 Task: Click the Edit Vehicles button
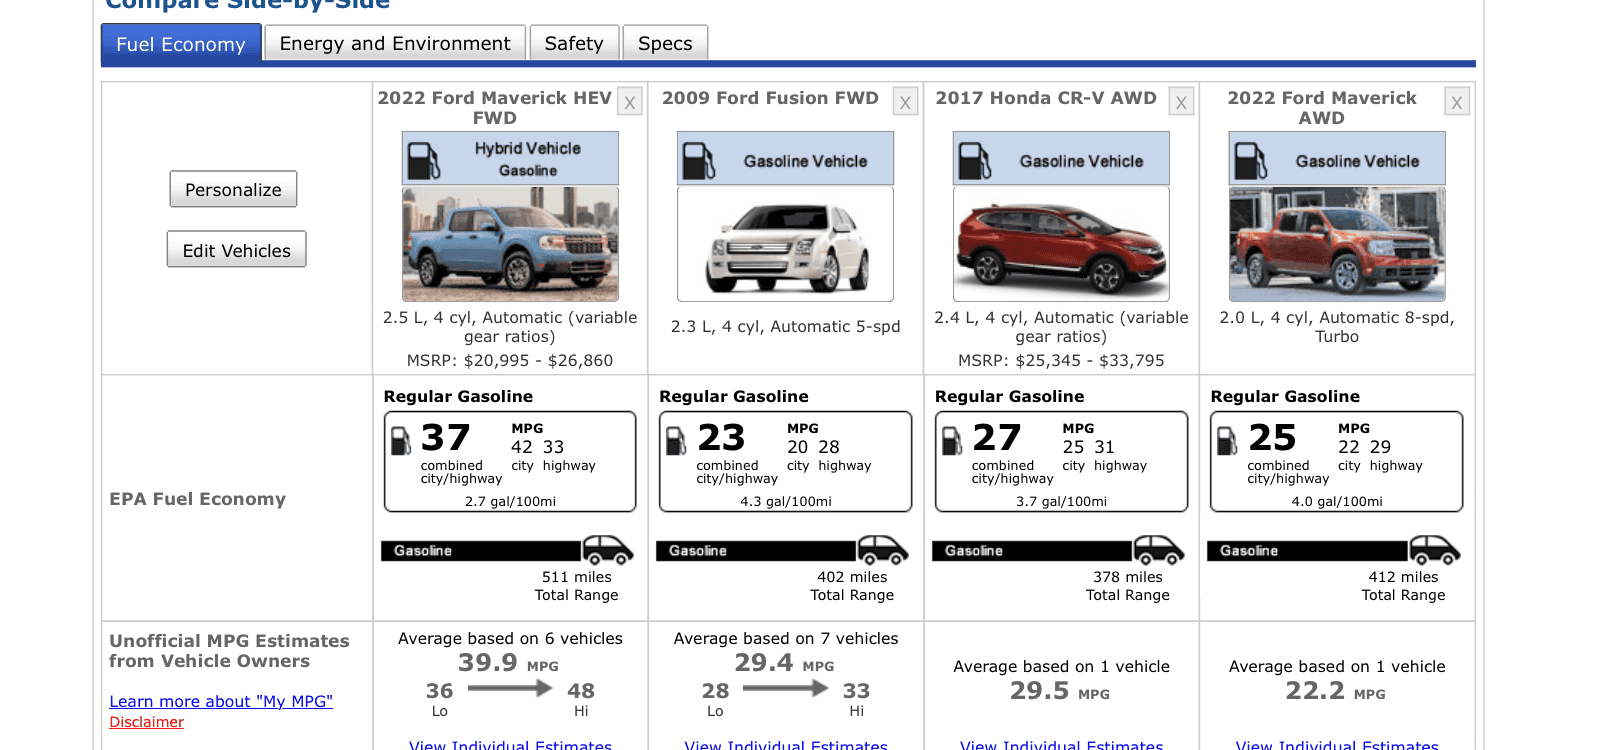(236, 250)
